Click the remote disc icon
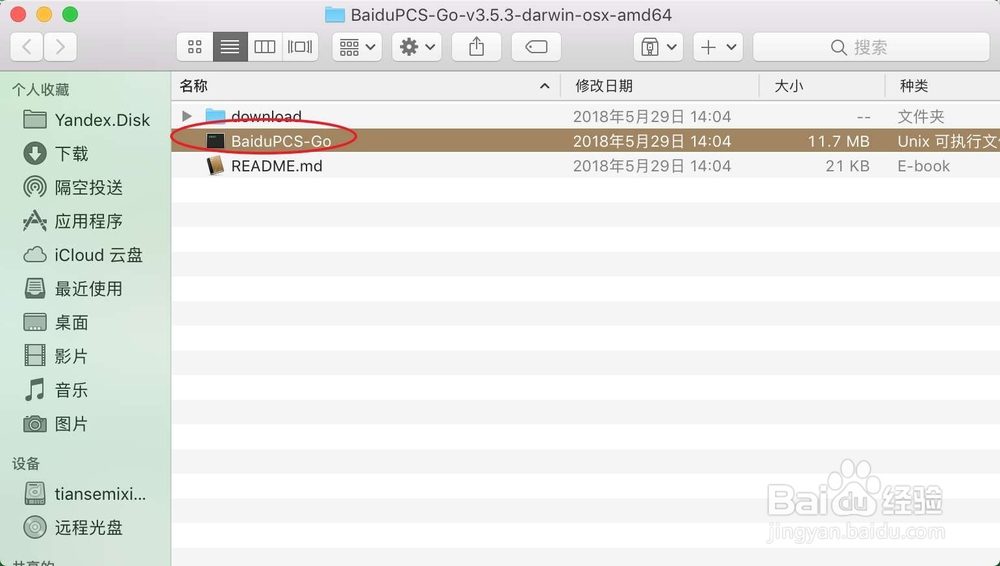Screen dimensions: 1000x566 (x=34, y=527)
